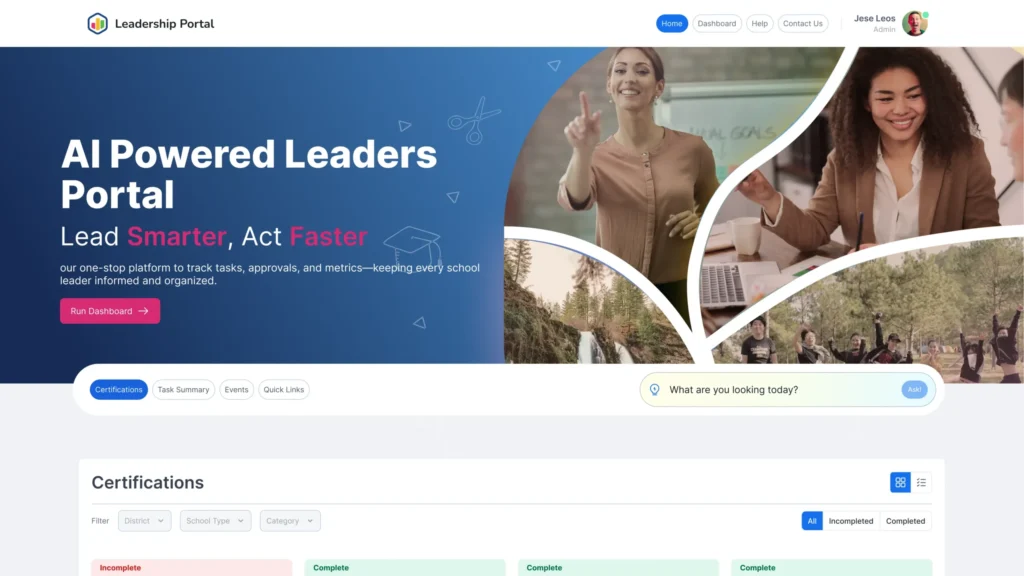
Task: Switch to list view of certifications
Action: 921,483
